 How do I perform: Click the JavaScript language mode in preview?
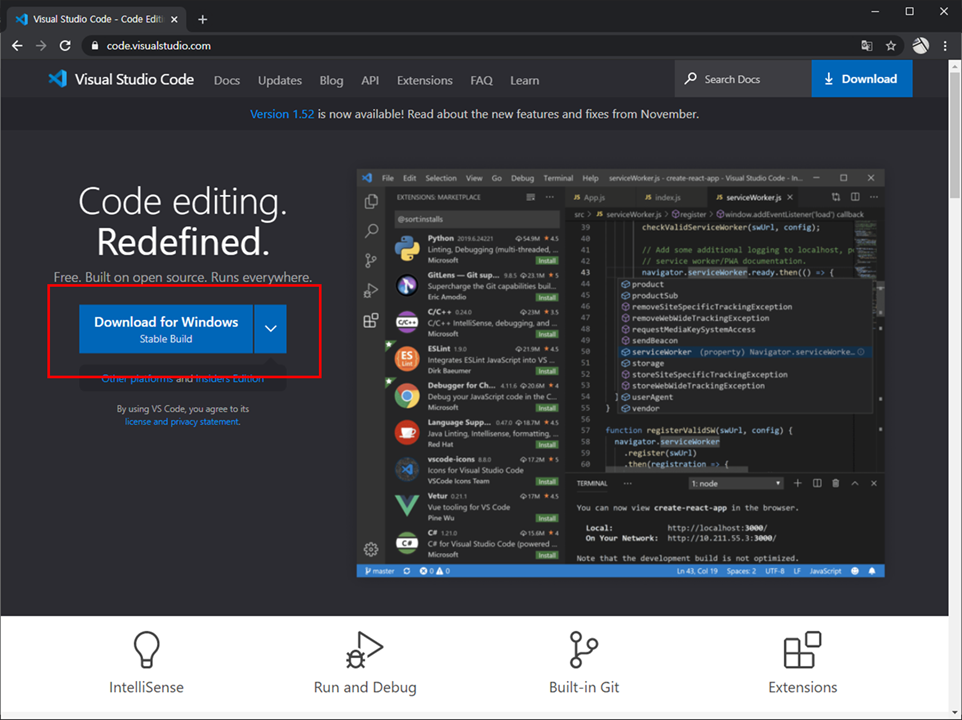[x=825, y=571]
